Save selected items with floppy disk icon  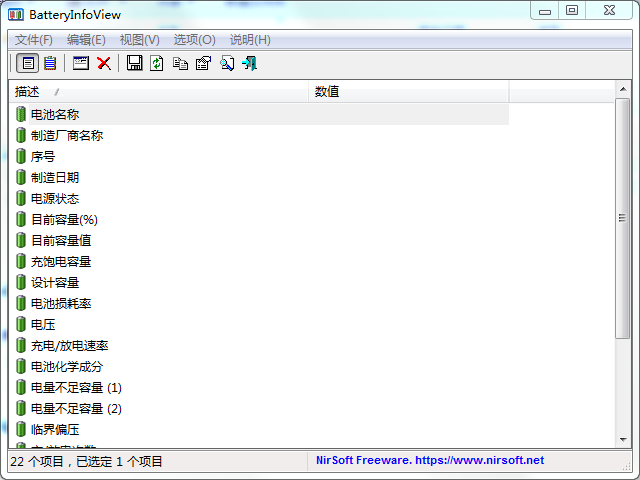pos(135,63)
